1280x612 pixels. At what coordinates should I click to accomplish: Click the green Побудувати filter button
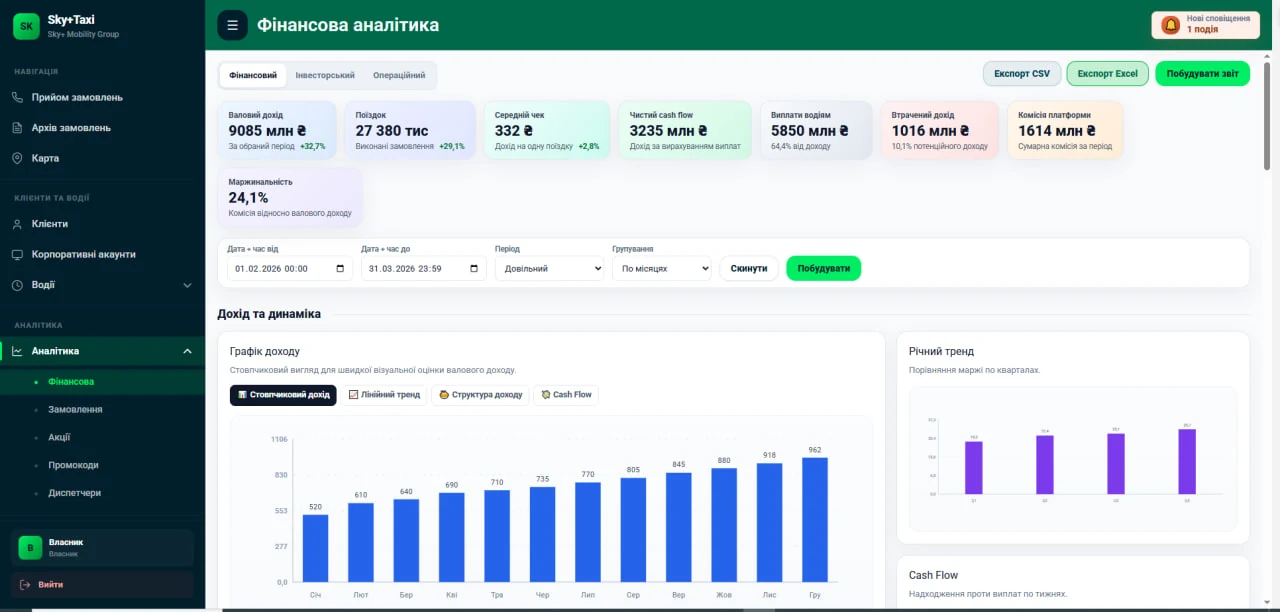coord(823,268)
